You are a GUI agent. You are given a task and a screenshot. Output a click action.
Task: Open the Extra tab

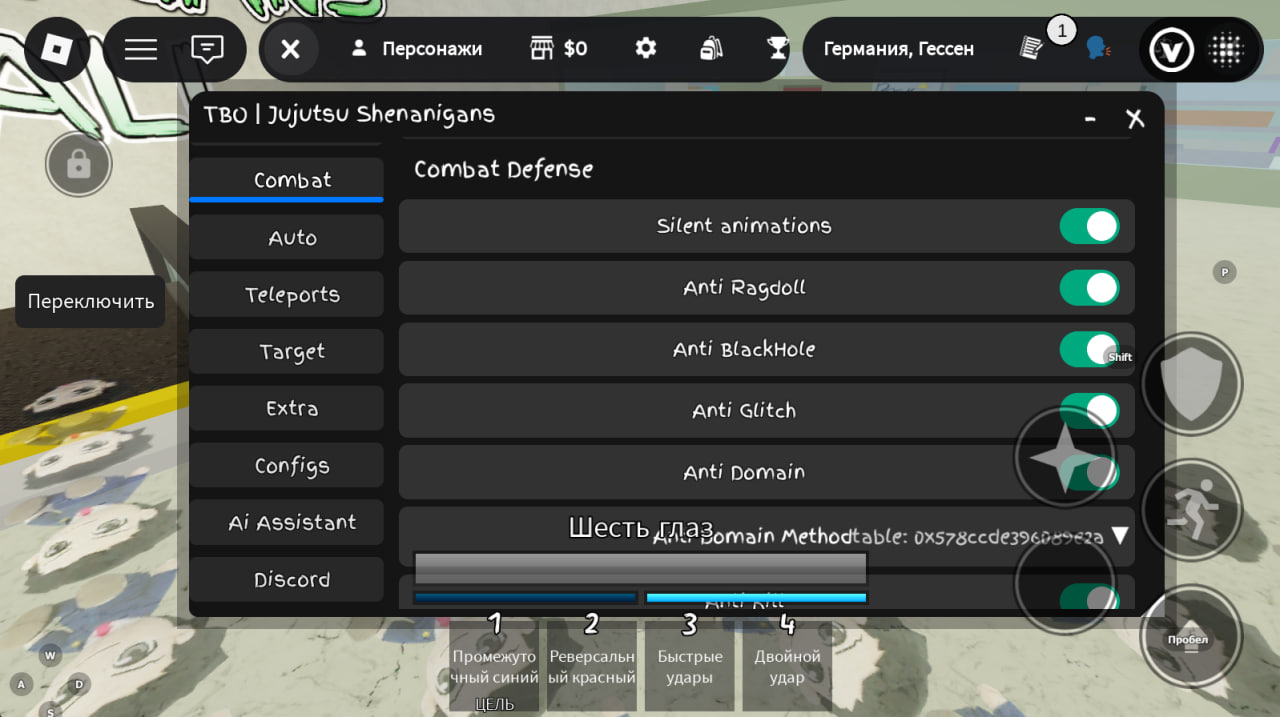286,408
